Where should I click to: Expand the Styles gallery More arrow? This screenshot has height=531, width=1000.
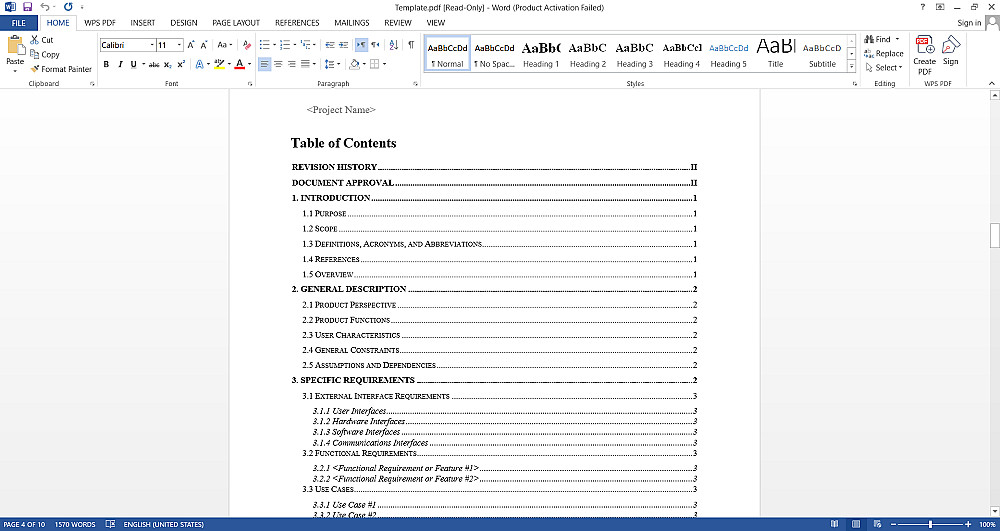[x=851, y=66]
